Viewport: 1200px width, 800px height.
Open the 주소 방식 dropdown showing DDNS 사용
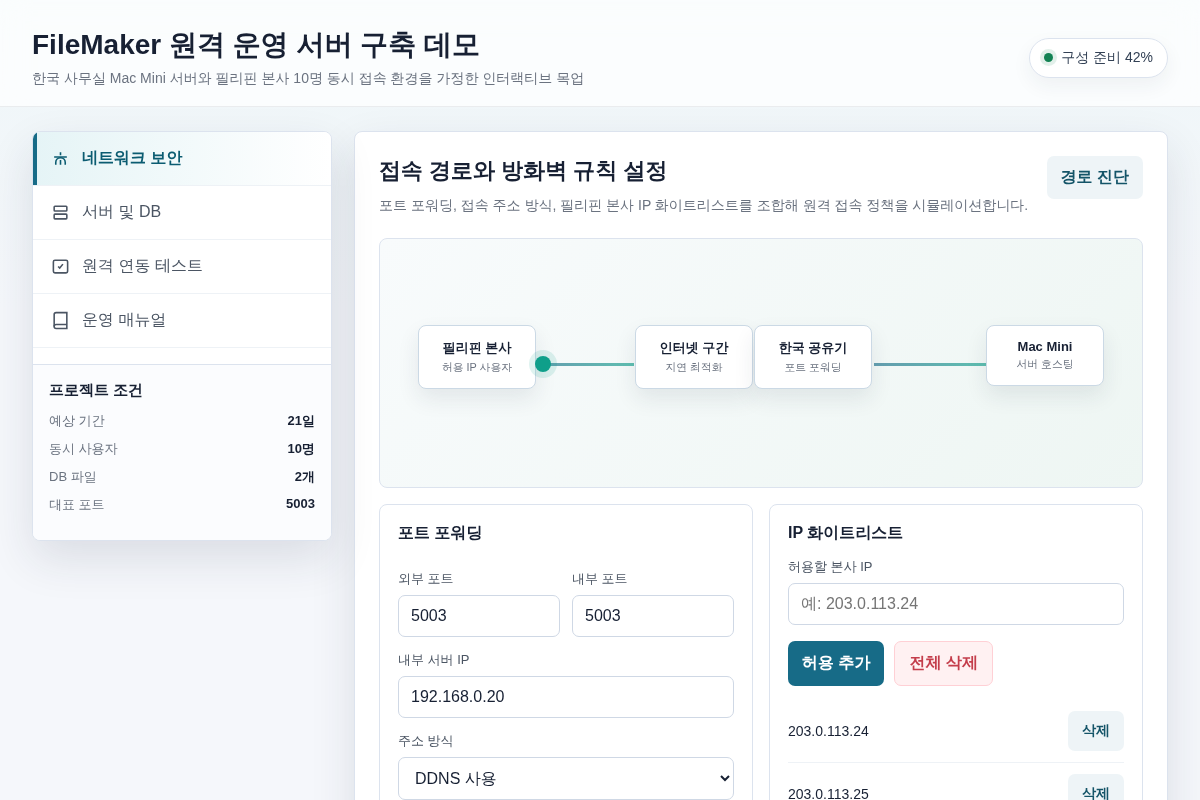point(566,778)
